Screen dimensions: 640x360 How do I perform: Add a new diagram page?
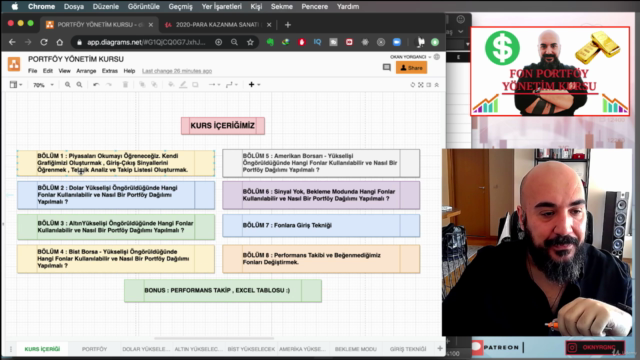pos(440,349)
